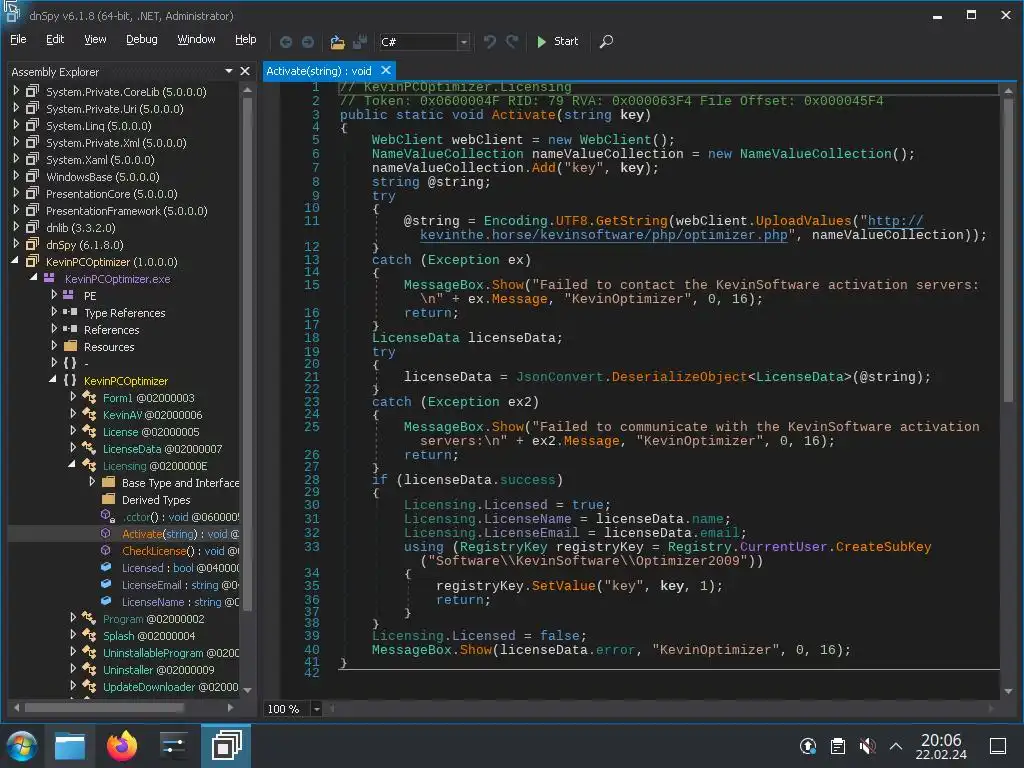Click the Search magnifier icon
Screen dimensions: 1024x768
606,42
